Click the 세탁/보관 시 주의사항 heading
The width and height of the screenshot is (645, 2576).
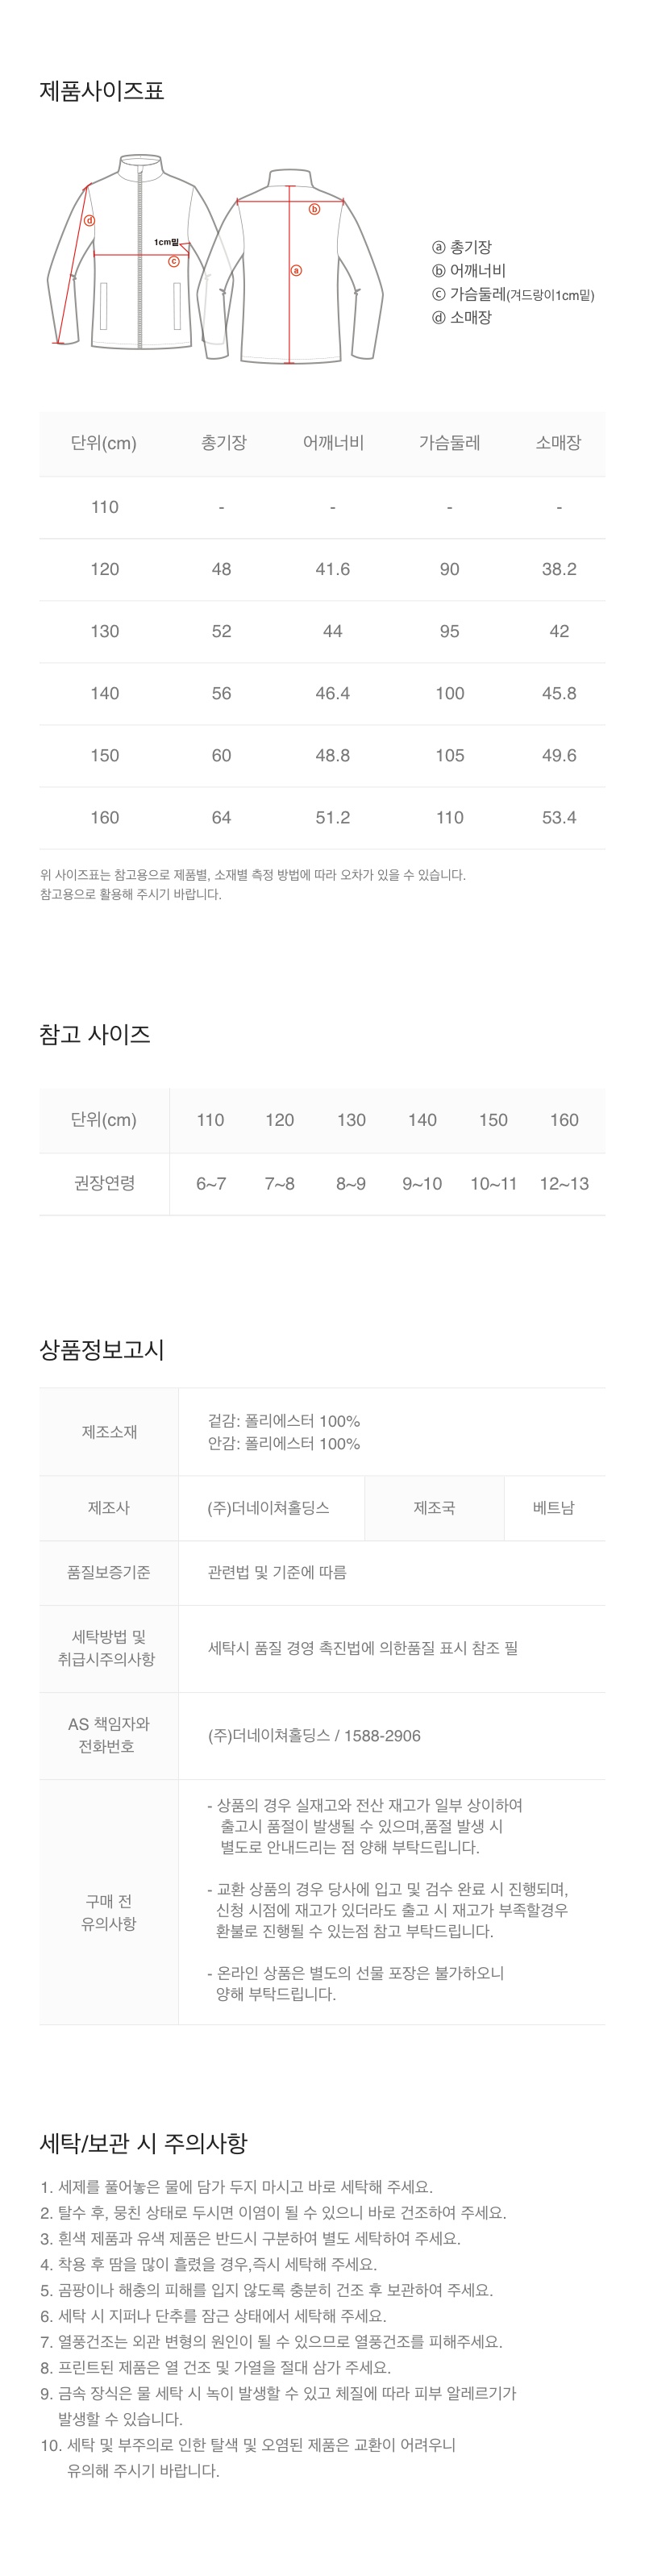click(143, 2143)
